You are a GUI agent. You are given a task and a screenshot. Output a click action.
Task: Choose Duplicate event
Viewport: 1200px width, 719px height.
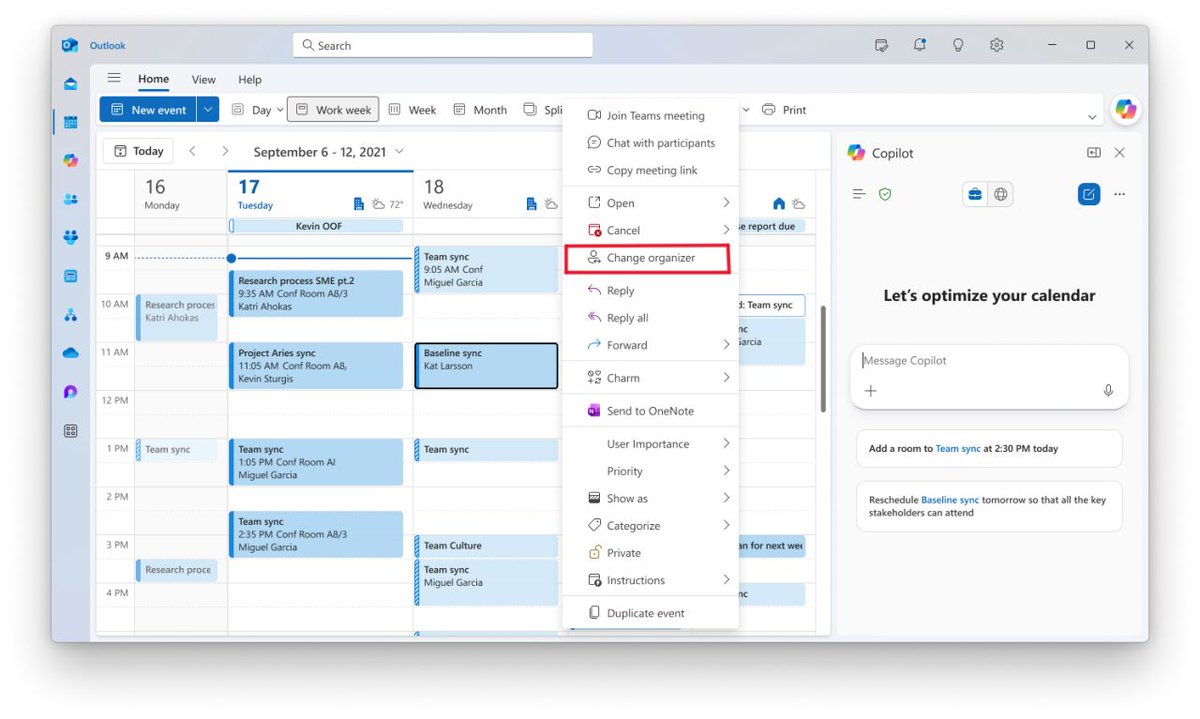(x=651, y=613)
